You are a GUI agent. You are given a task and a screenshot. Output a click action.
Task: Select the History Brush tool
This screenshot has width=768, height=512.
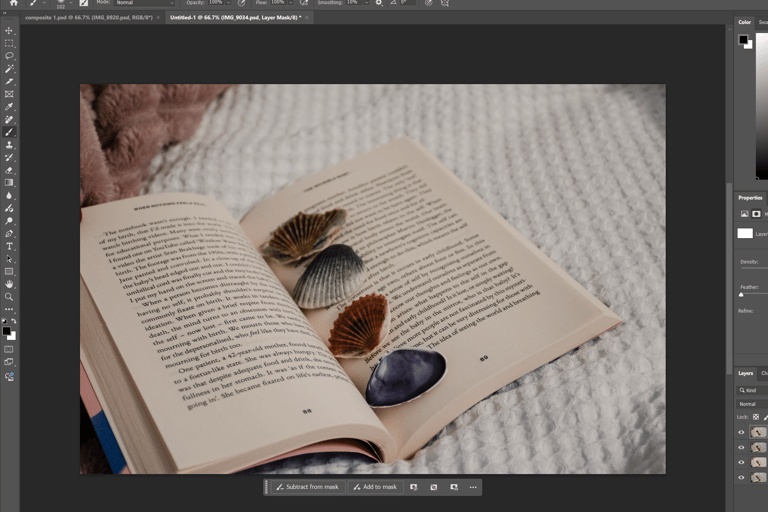tap(9, 158)
